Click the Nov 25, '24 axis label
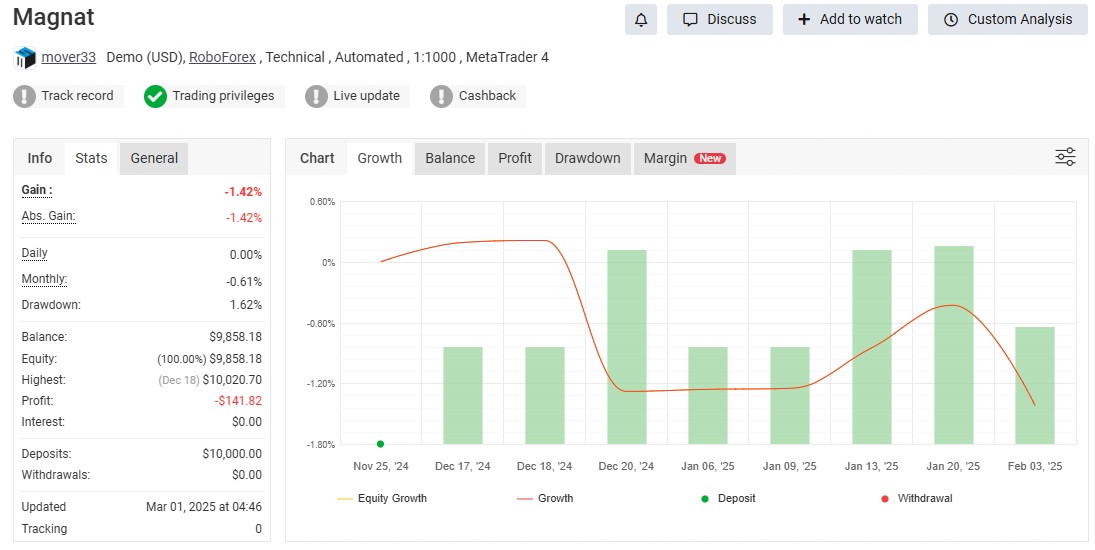Viewport: 1095px width, 550px height. tap(381, 466)
